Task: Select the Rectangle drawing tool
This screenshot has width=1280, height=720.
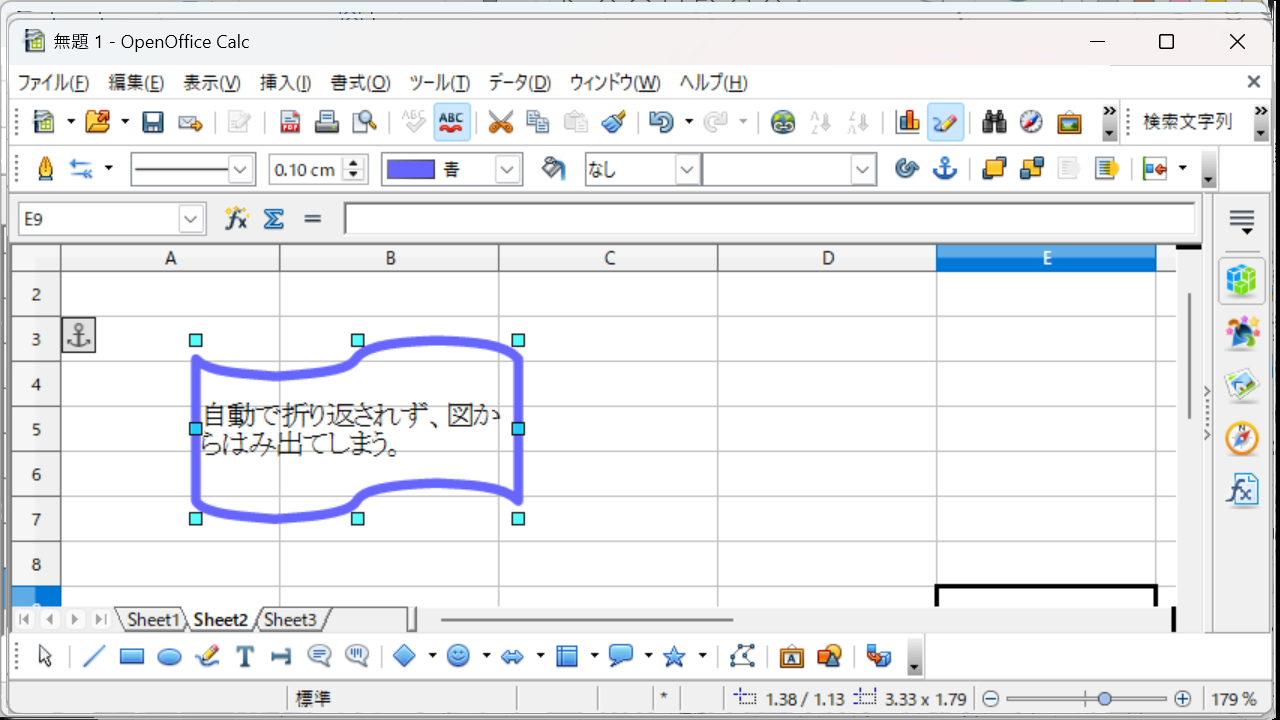Action: click(x=131, y=656)
